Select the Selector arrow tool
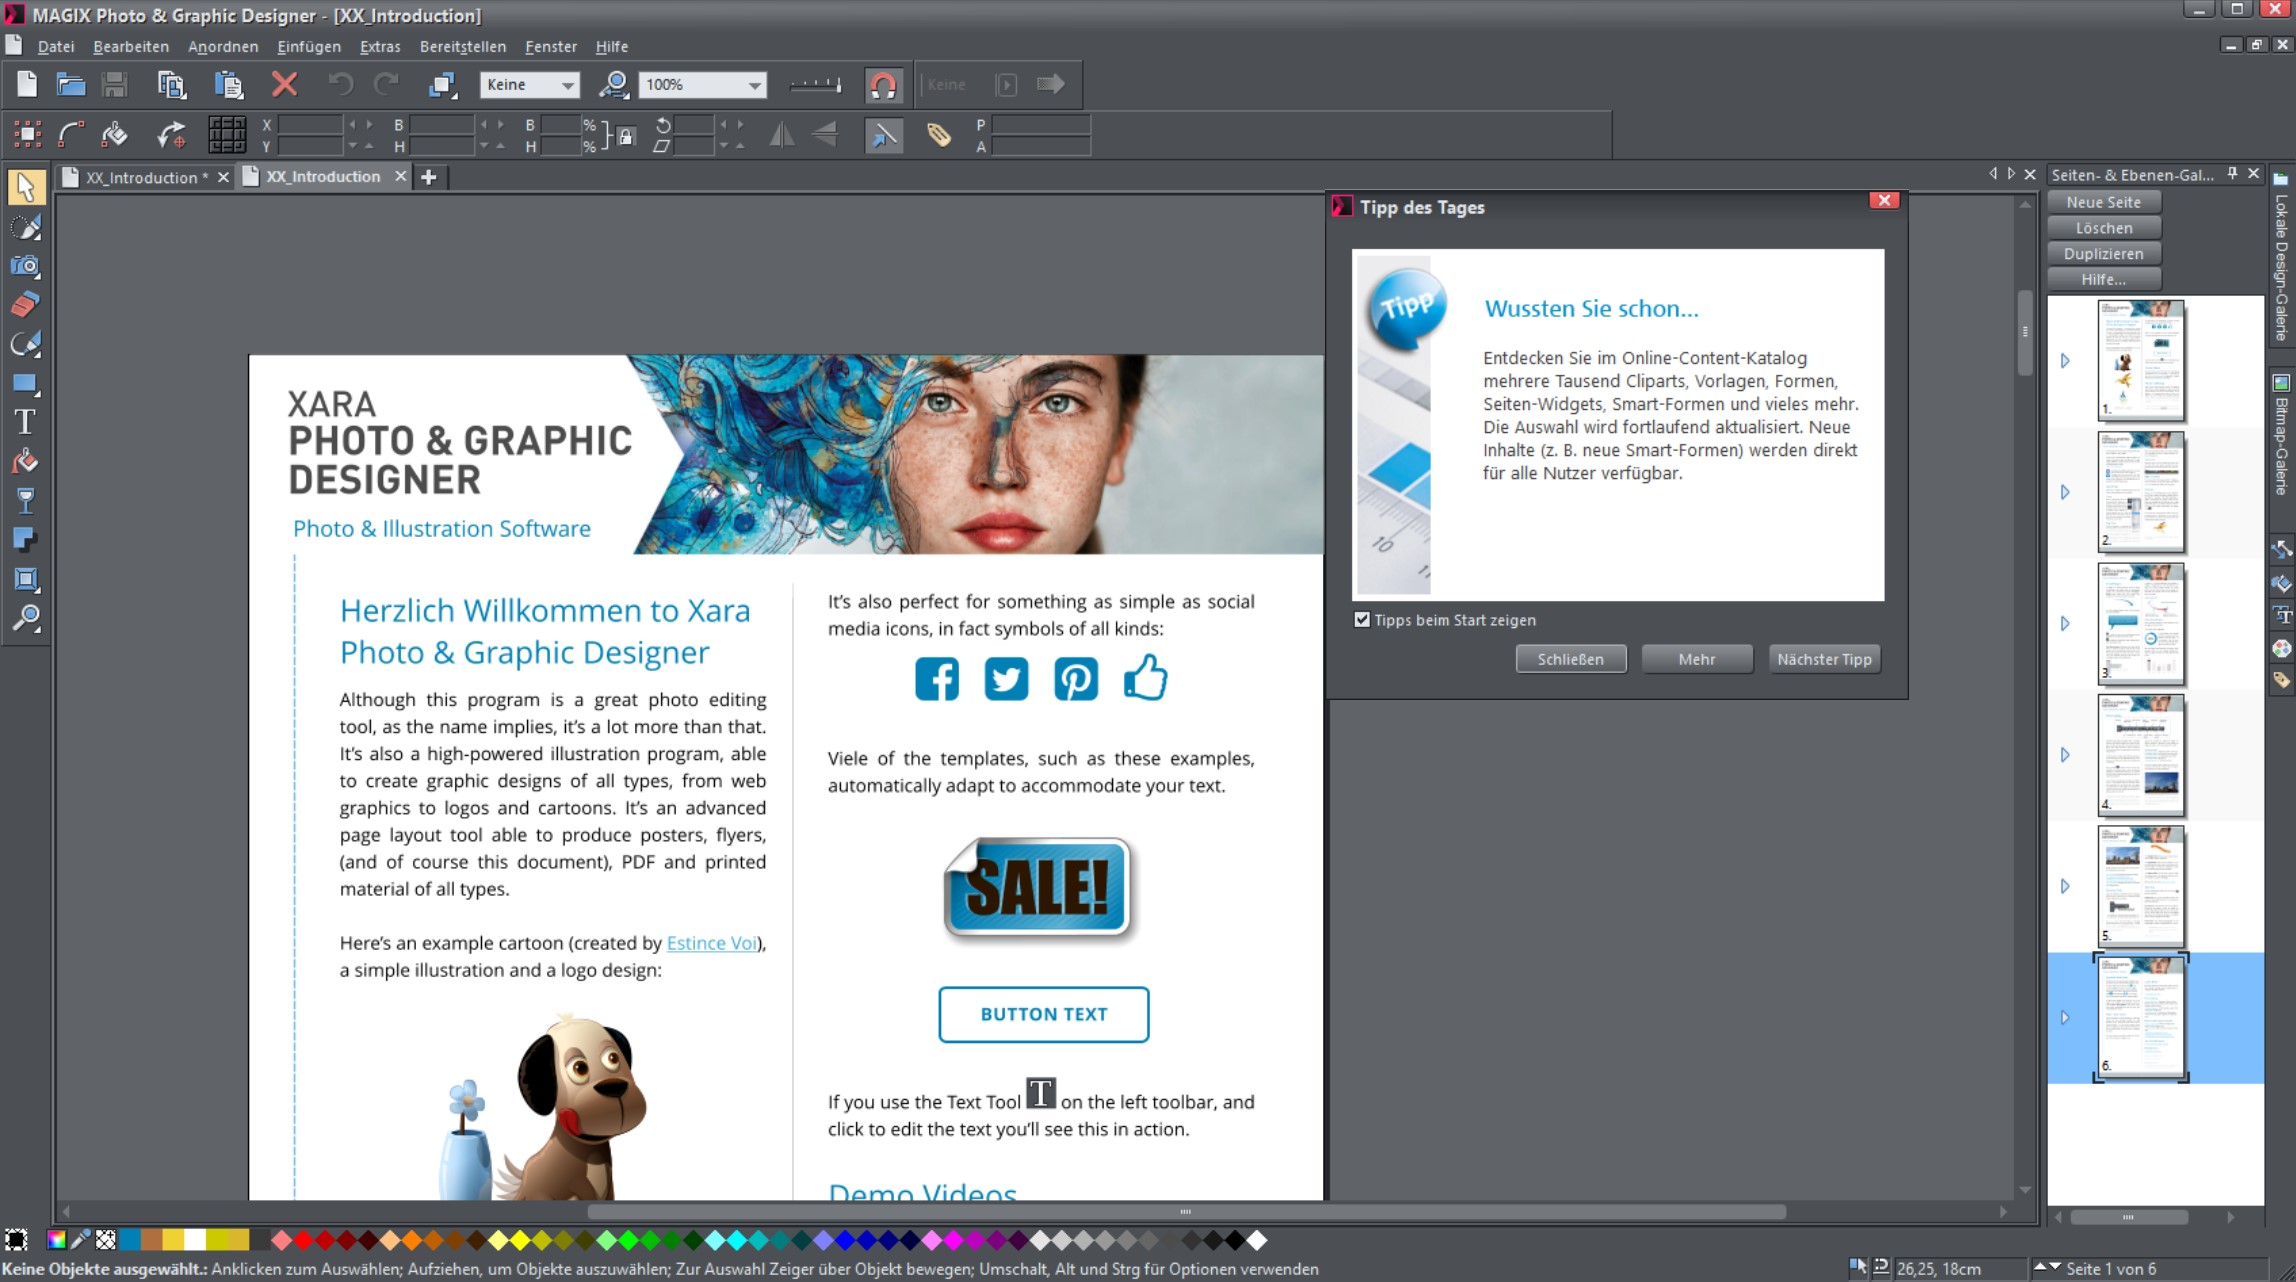Viewport: 2296px width, 1282px height. click(26, 187)
